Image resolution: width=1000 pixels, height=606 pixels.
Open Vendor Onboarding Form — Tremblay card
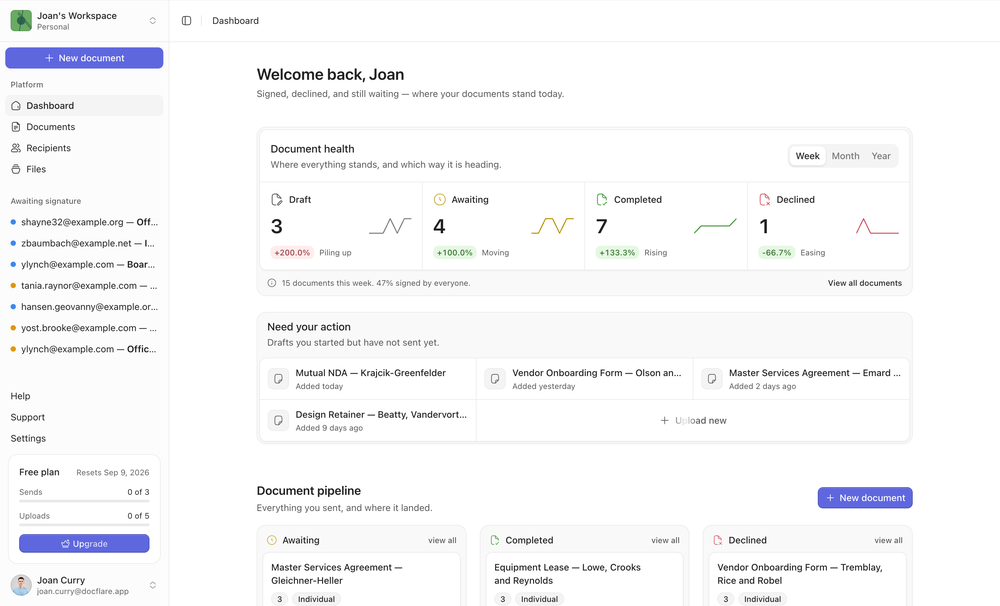pyautogui.click(x=807, y=579)
